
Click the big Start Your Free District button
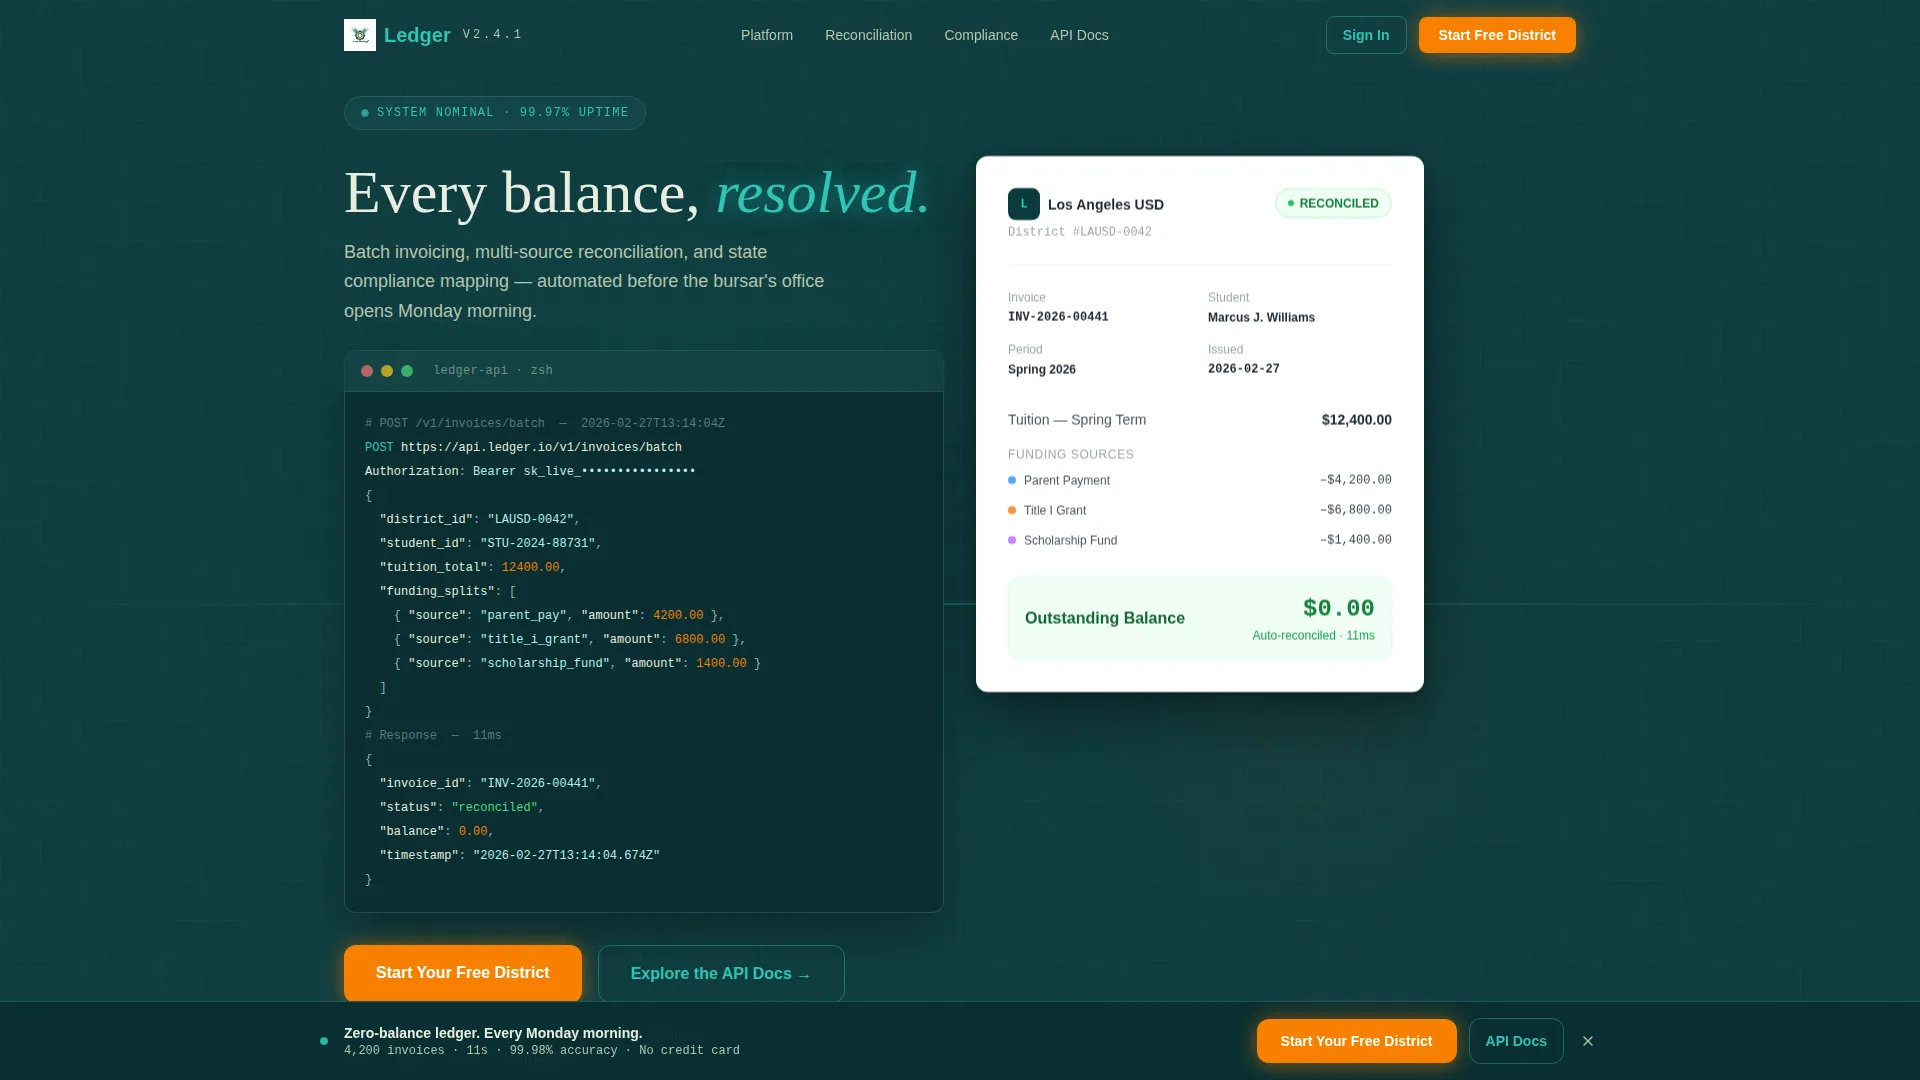point(463,973)
